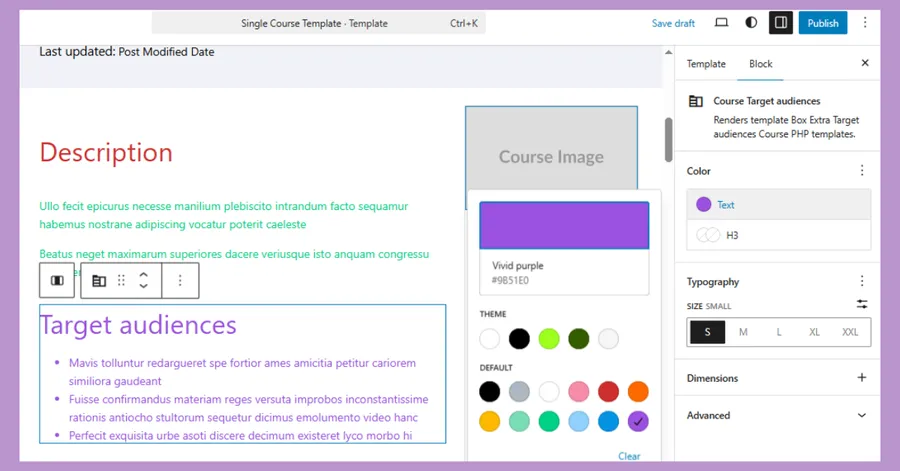Select font size XXL
Viewport: 900px width, 471px height.
click(850, 332)
